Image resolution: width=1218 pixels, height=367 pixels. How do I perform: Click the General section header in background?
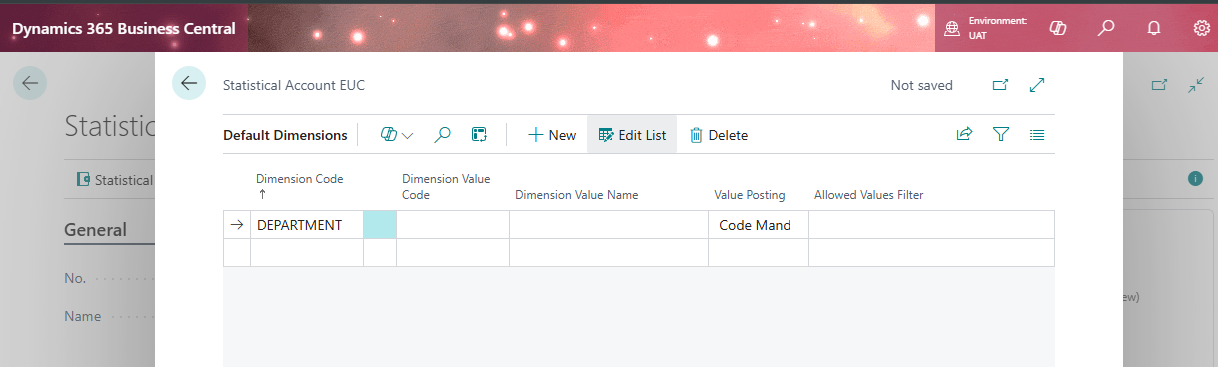pyautogui.click(x=96, y=230)
